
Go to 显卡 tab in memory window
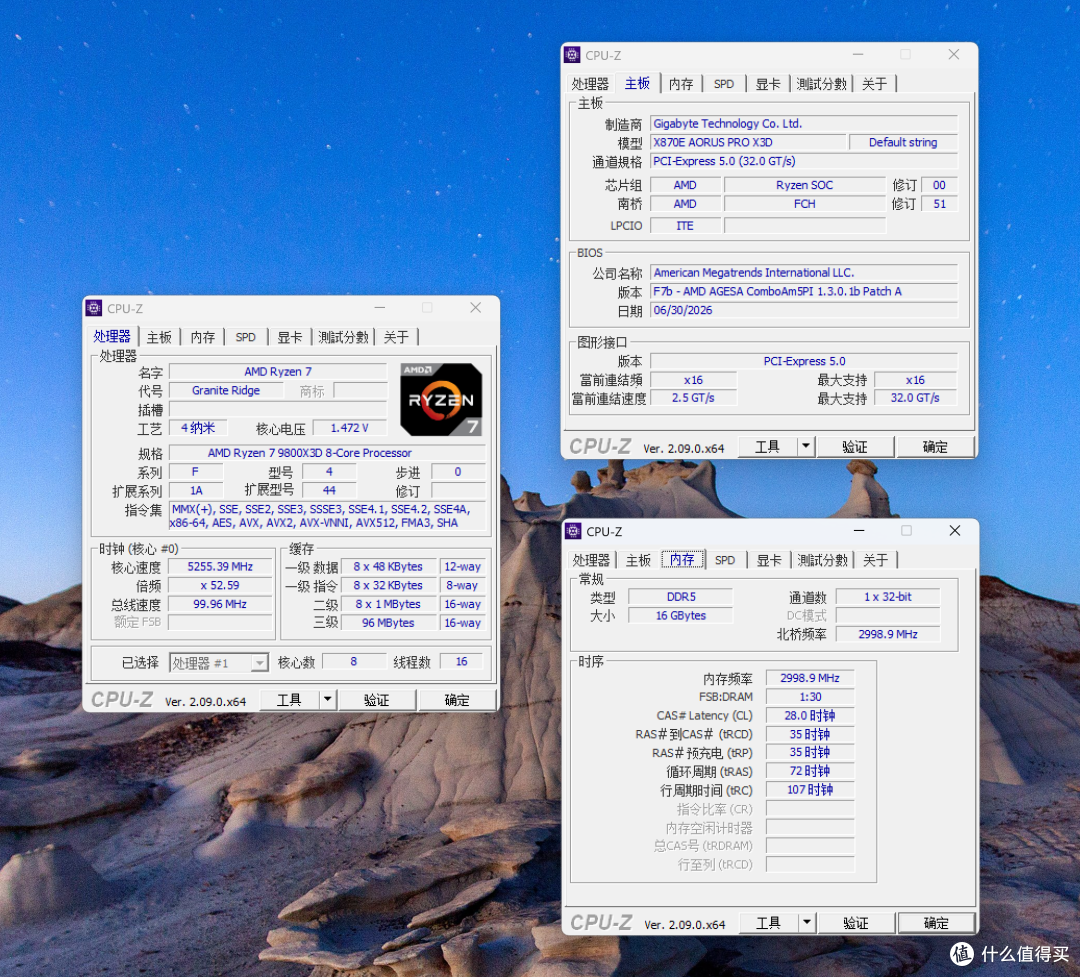(769, 560)
